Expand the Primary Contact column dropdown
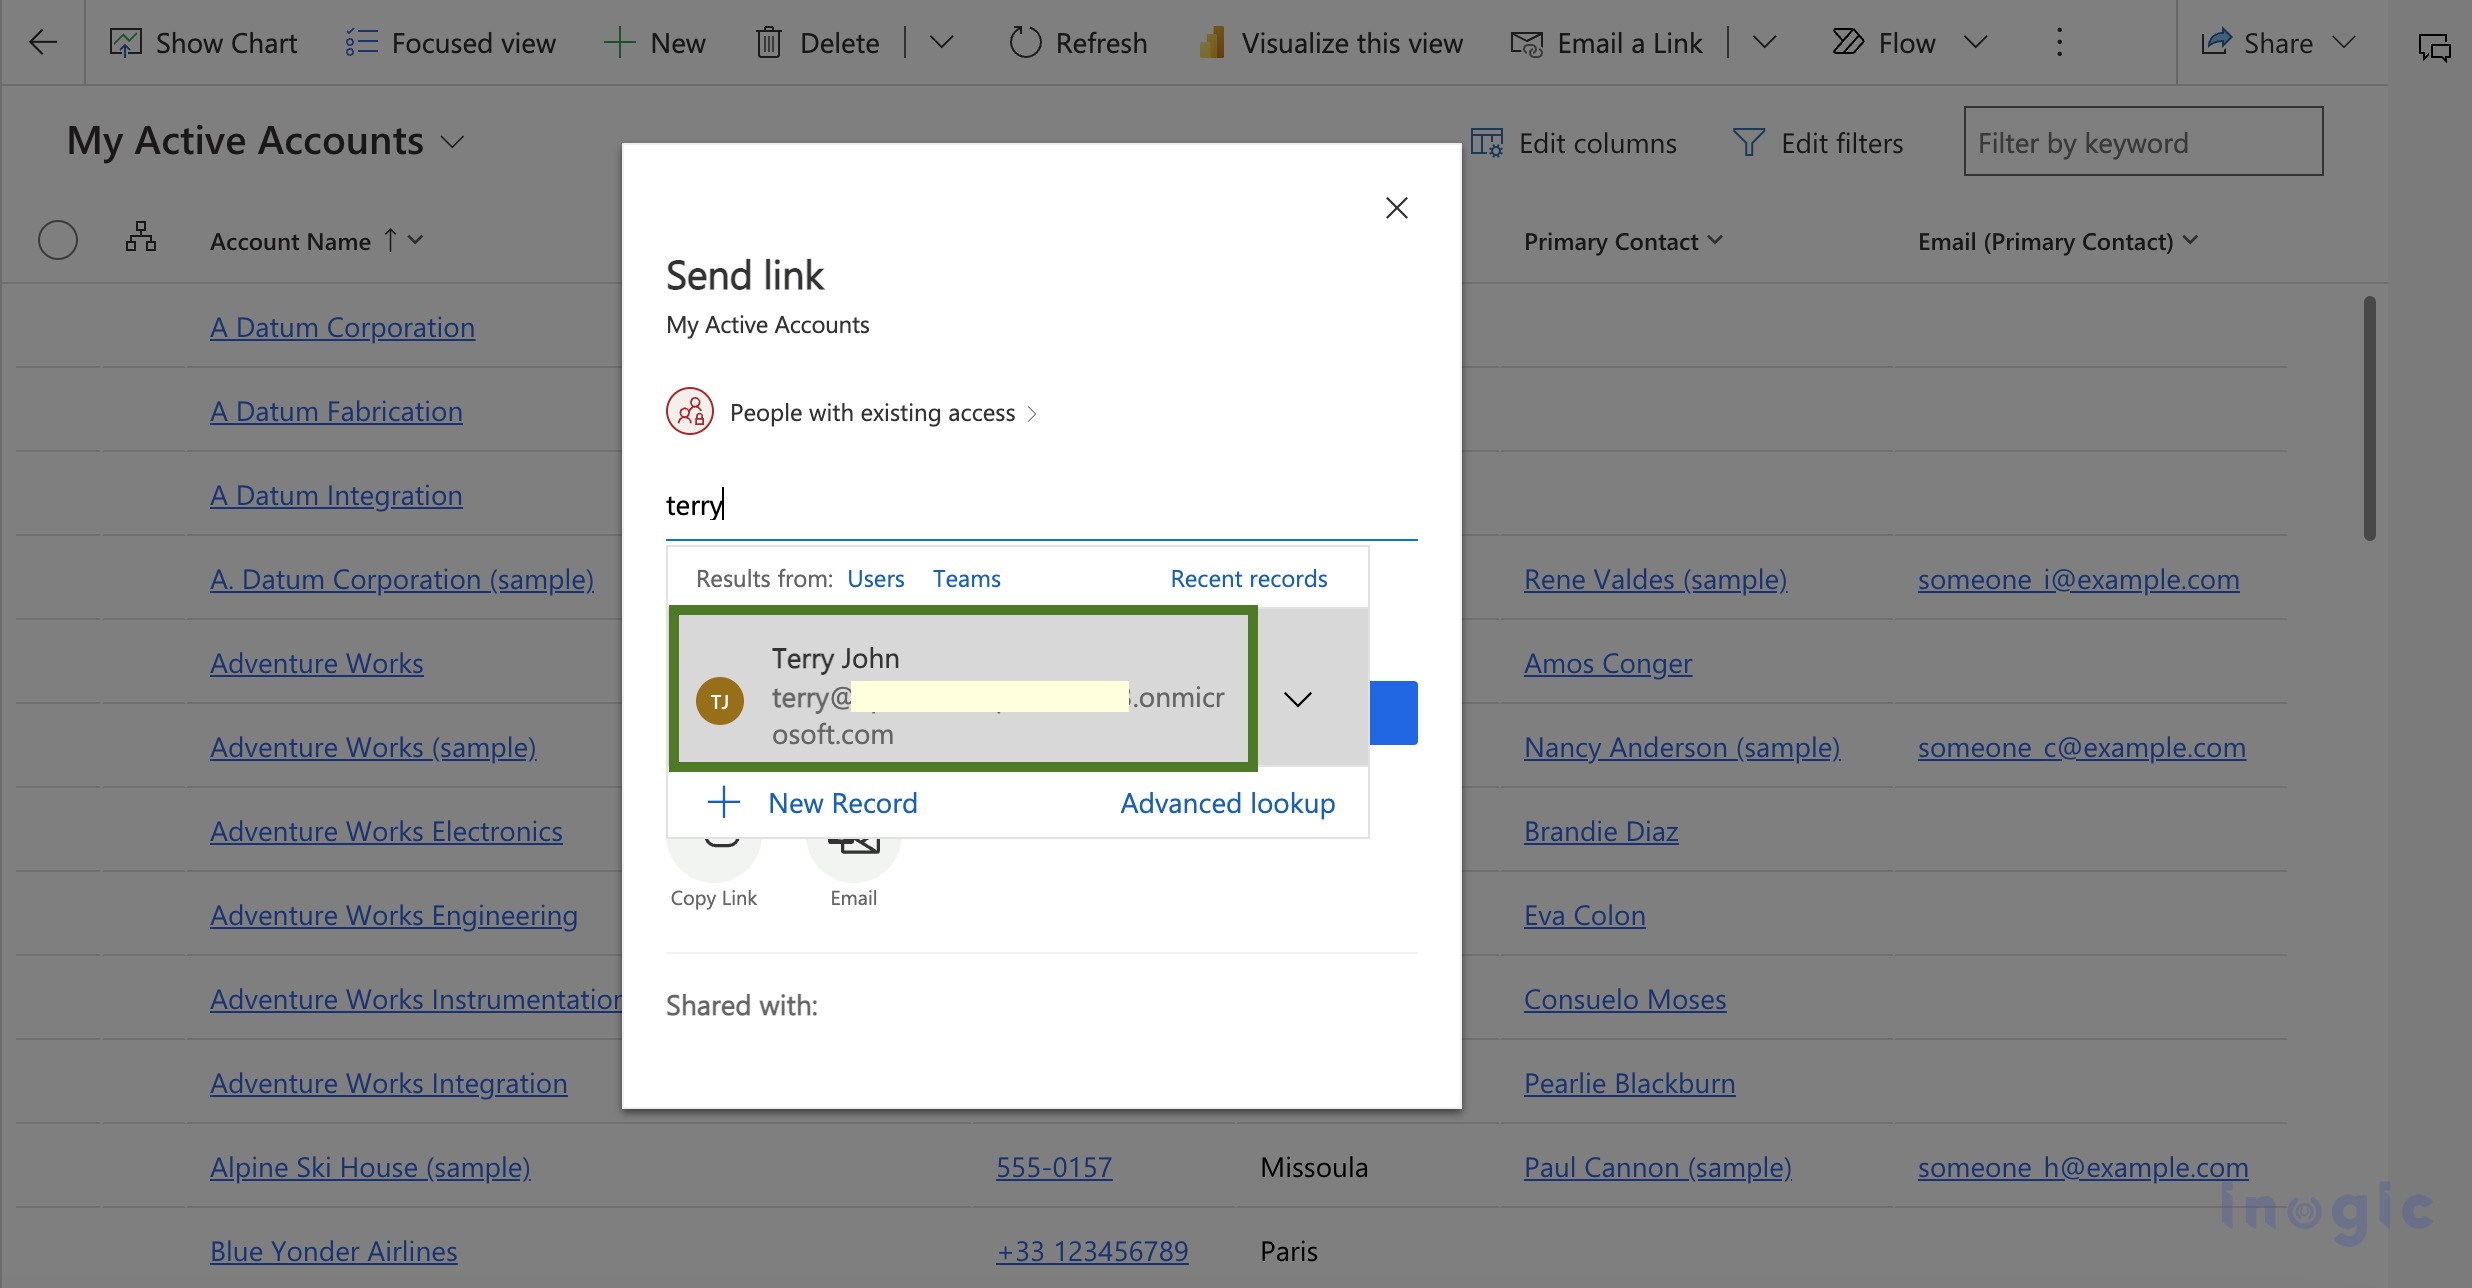This screenshot has width=2472, height=1288. (x=1718, y=240)
